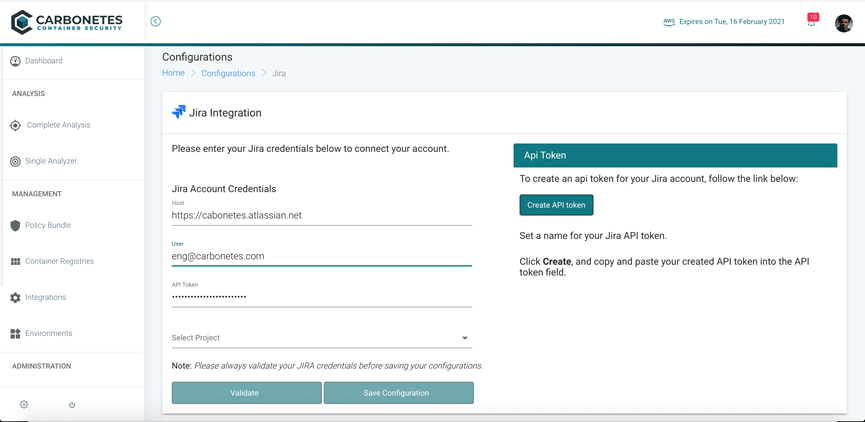Click the Policy Bundle shield icon
The image size is (865, 422).
[15, 226]
